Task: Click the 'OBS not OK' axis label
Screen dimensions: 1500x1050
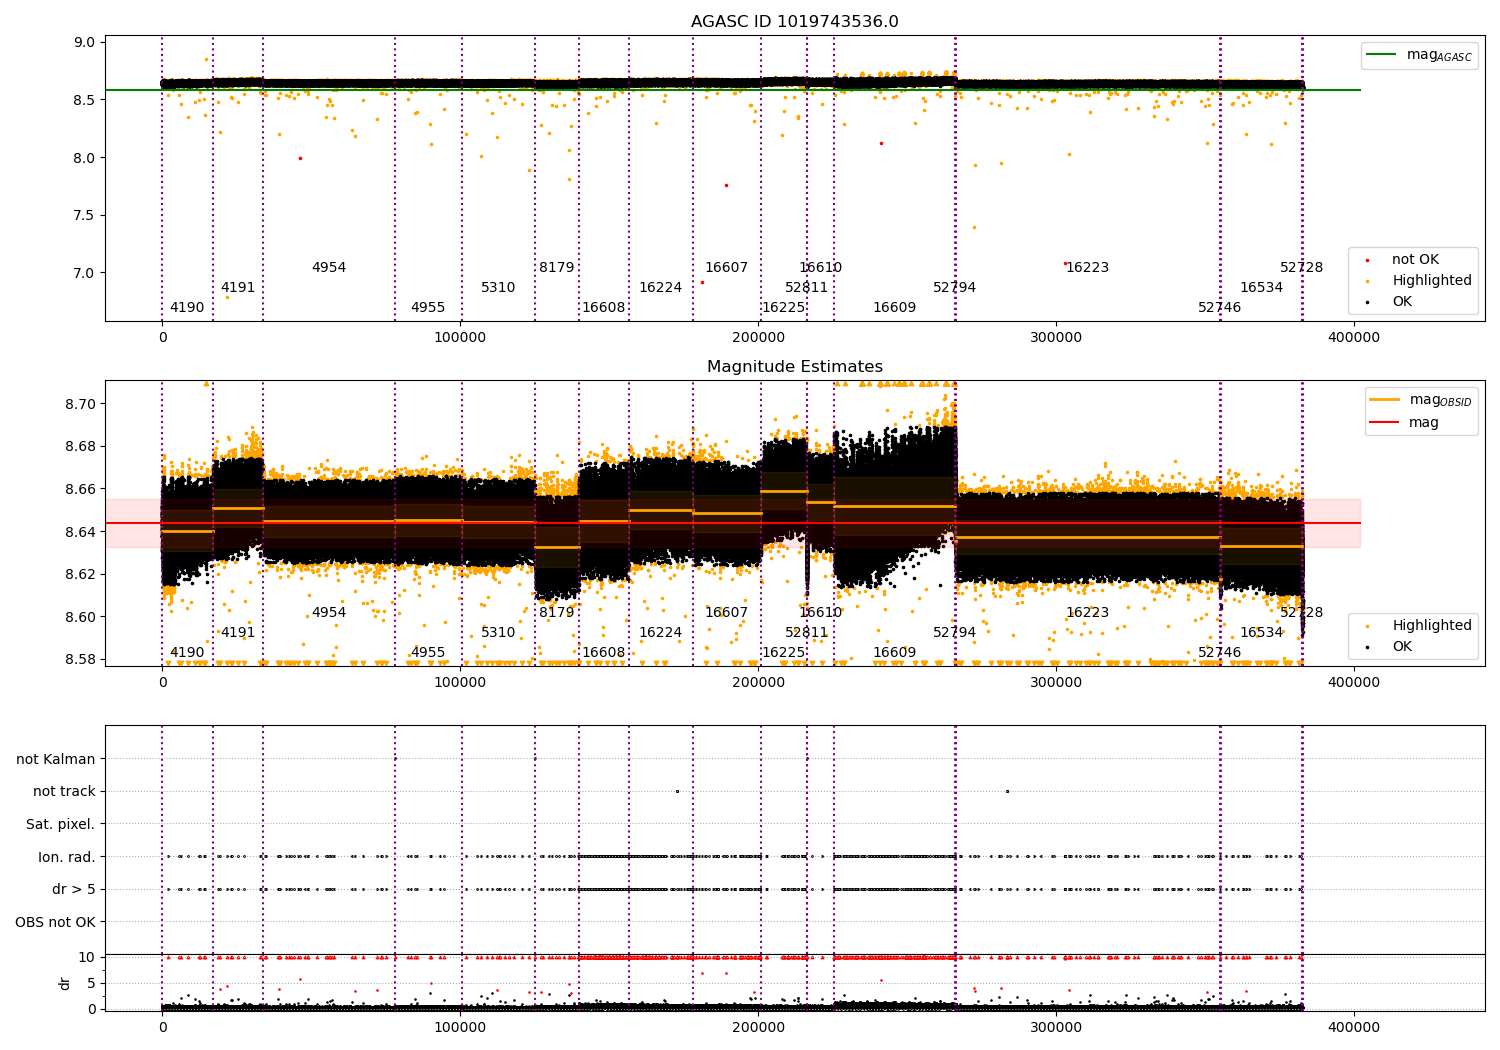Action: [x=56, y=922]
